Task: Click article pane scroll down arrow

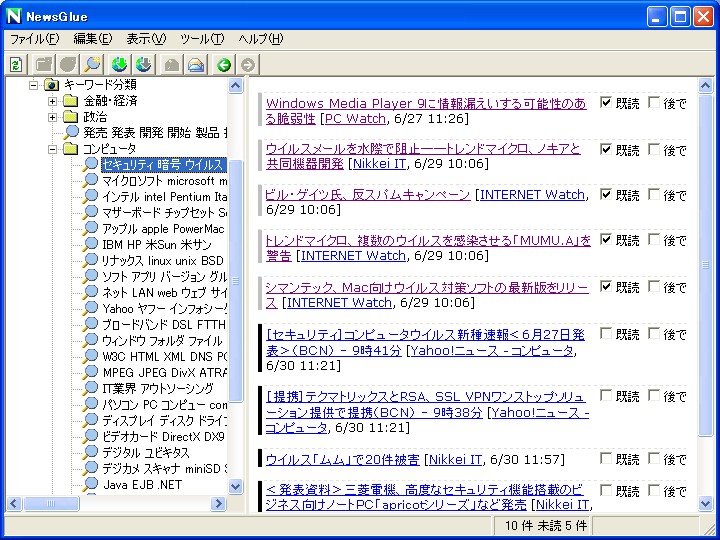Action: click(x=706, y=504)
